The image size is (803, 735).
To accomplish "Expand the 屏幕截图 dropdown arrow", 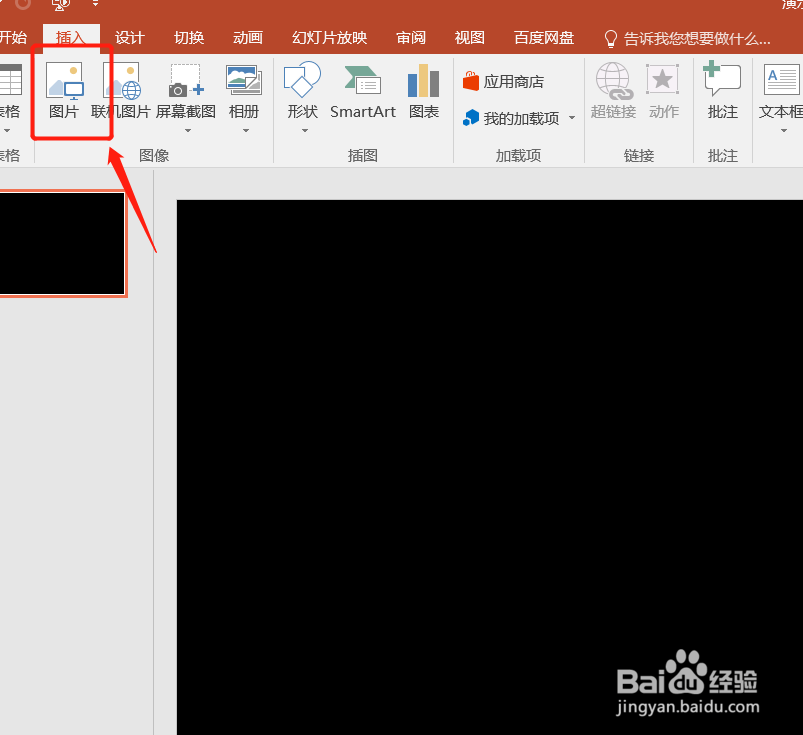I will tap(187, 131).
